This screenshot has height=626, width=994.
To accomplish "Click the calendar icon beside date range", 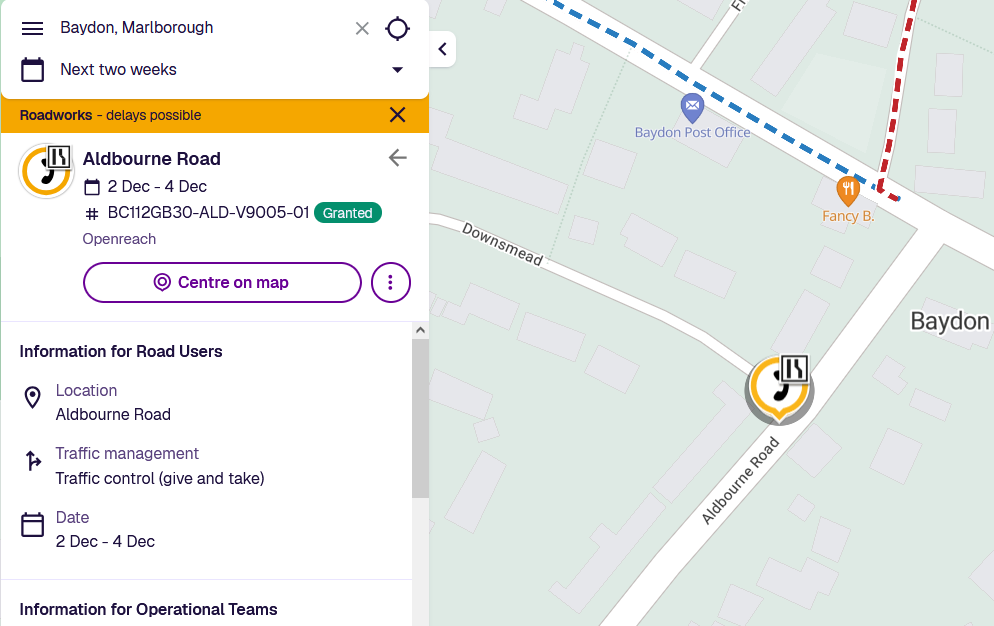I will point(33,70).
